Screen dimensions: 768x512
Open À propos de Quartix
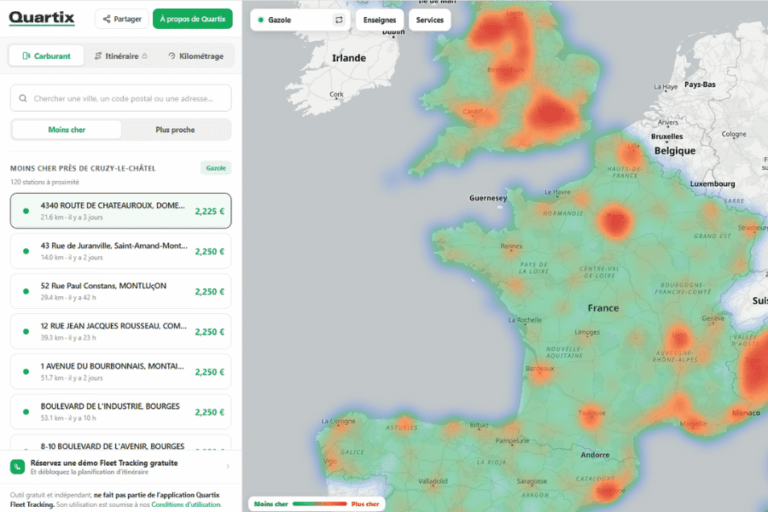tap(192, 19)
